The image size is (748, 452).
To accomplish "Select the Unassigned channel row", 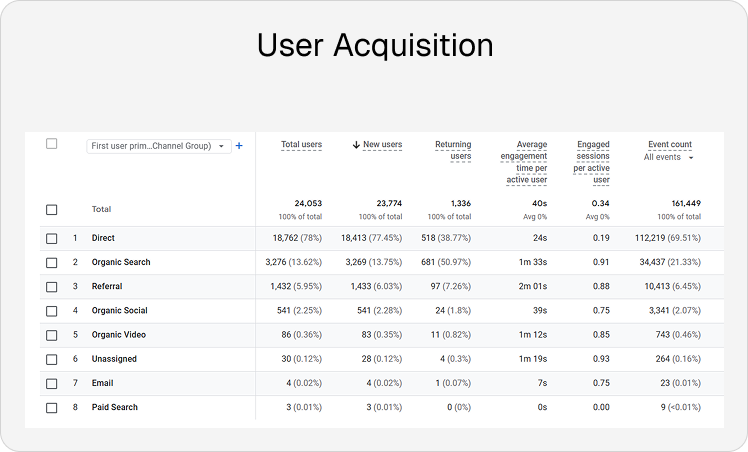I will [x=114, y=359].
